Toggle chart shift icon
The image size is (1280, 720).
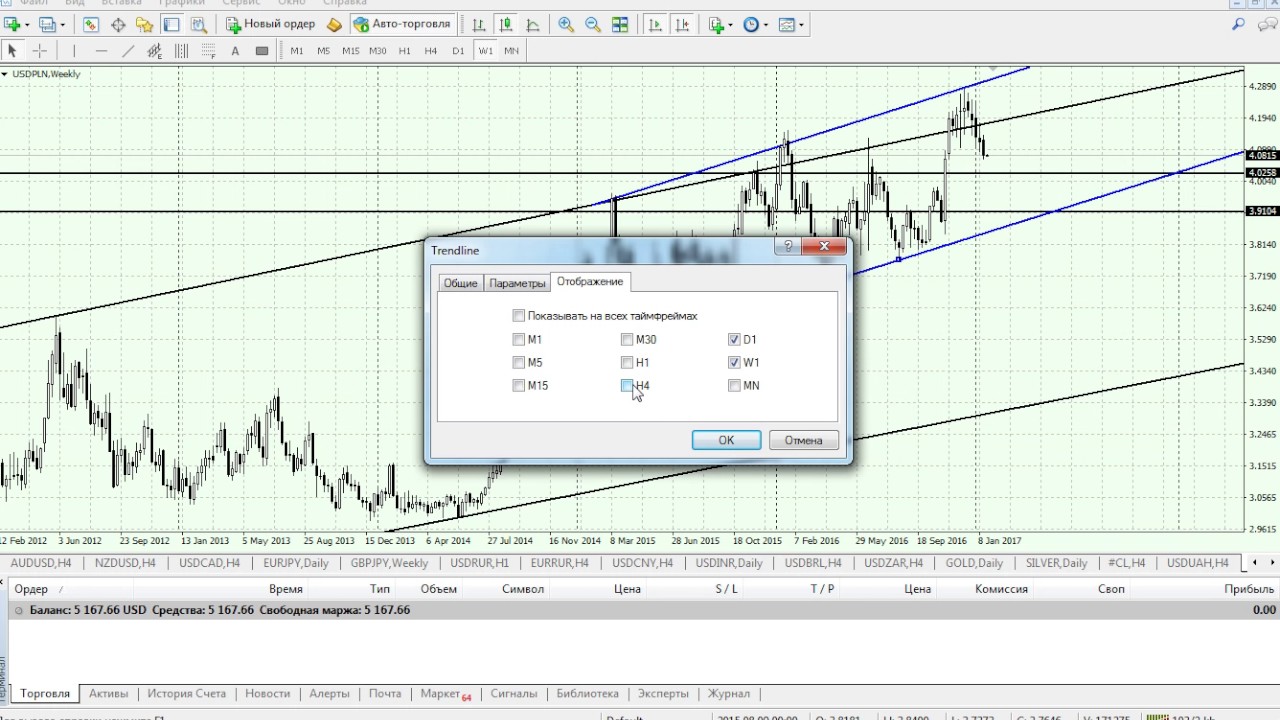tap(682, 24)
